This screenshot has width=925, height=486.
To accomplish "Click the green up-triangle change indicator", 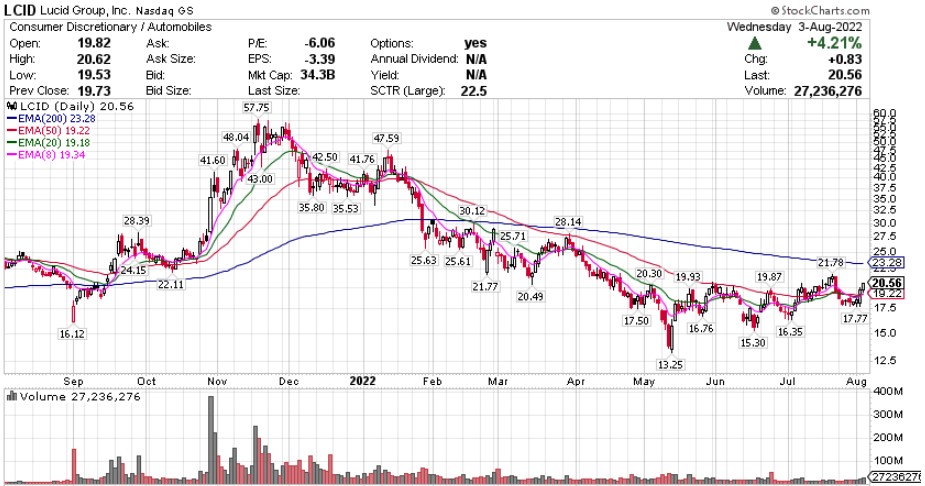I will coord(755,43).
